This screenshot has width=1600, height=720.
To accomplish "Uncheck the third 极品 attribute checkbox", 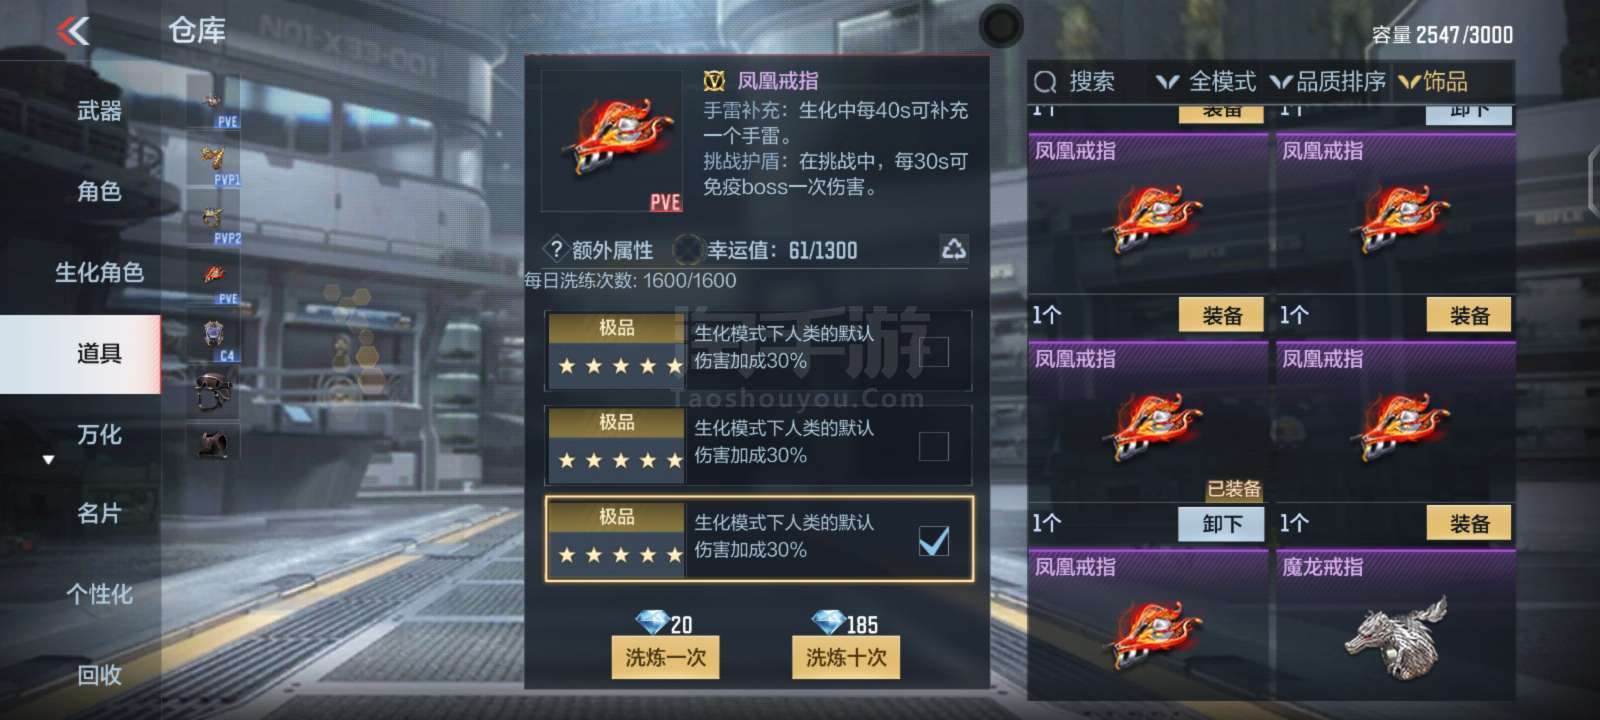I will coord(934,541).
